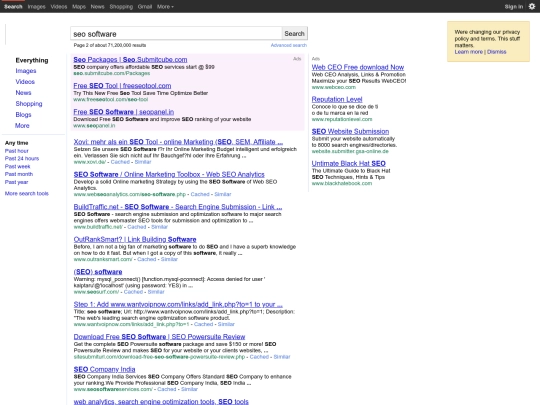The height and width of the screenshot is (405, 540).
Task: Open 'Free SEO Software | seopanel.in' ad
Action: (124, 112)
